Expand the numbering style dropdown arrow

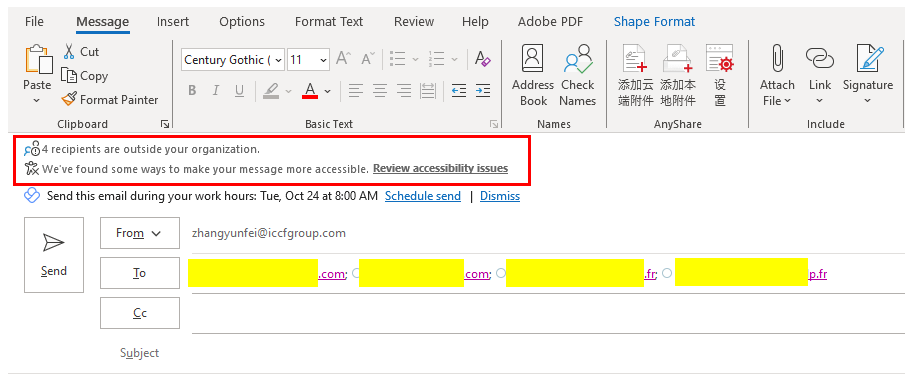click(x=455, y=59)
